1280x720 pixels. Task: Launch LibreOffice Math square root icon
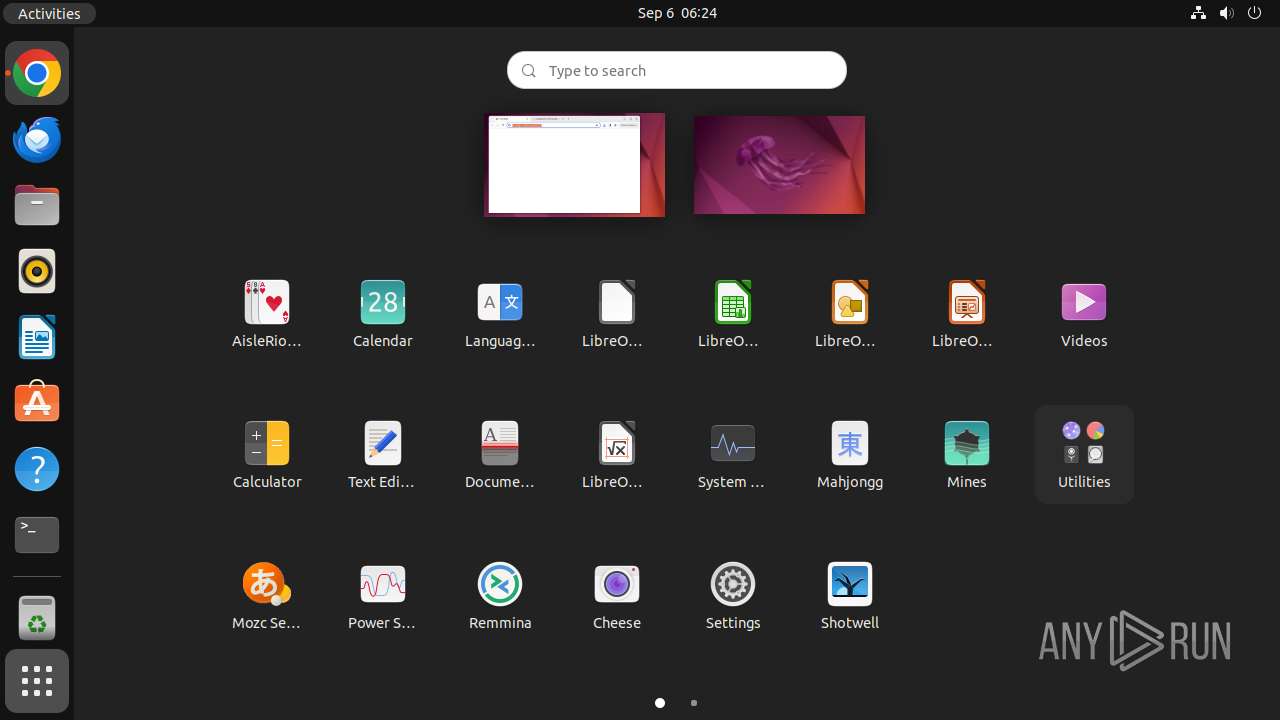[x=617, y=455]
